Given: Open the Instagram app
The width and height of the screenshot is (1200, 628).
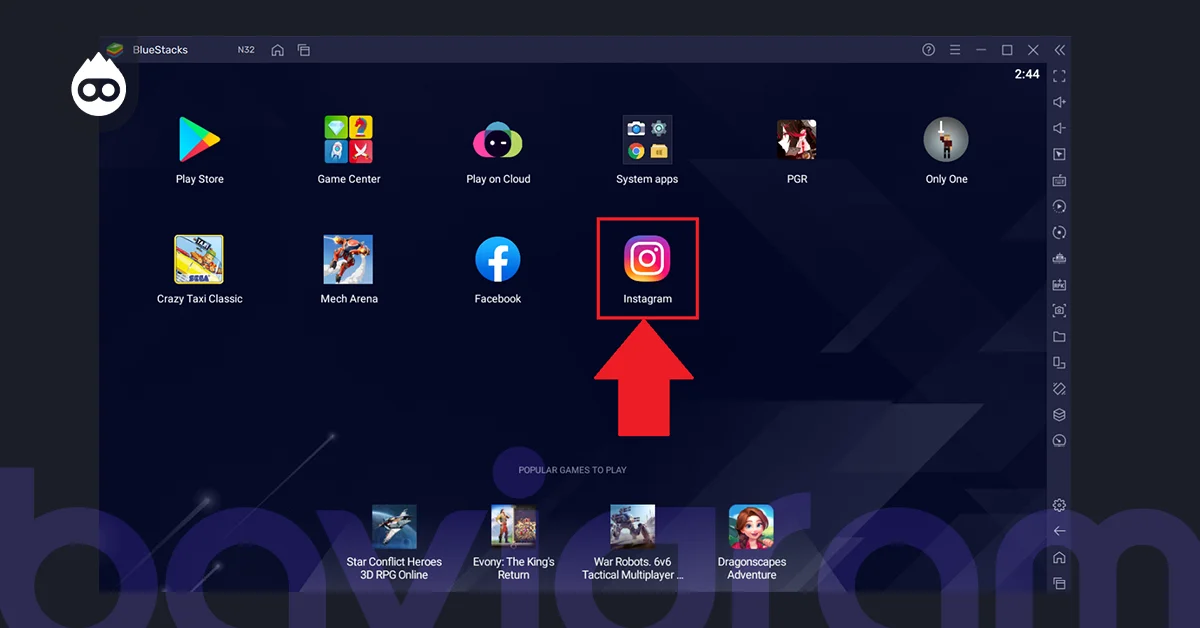Looking at the screenshot, I should click(x=647, y=259).
